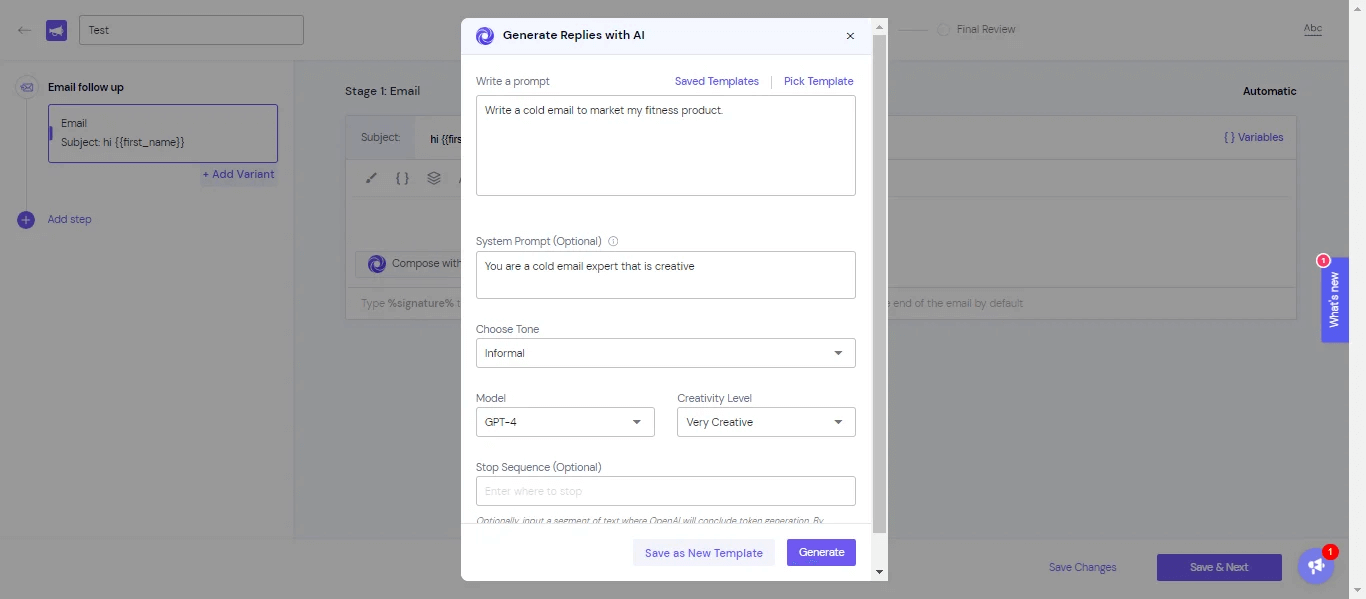This screenshot has height=599, width=1366.
Task: Click the back arrow in top bar
Action: click(x=24, y=30)
